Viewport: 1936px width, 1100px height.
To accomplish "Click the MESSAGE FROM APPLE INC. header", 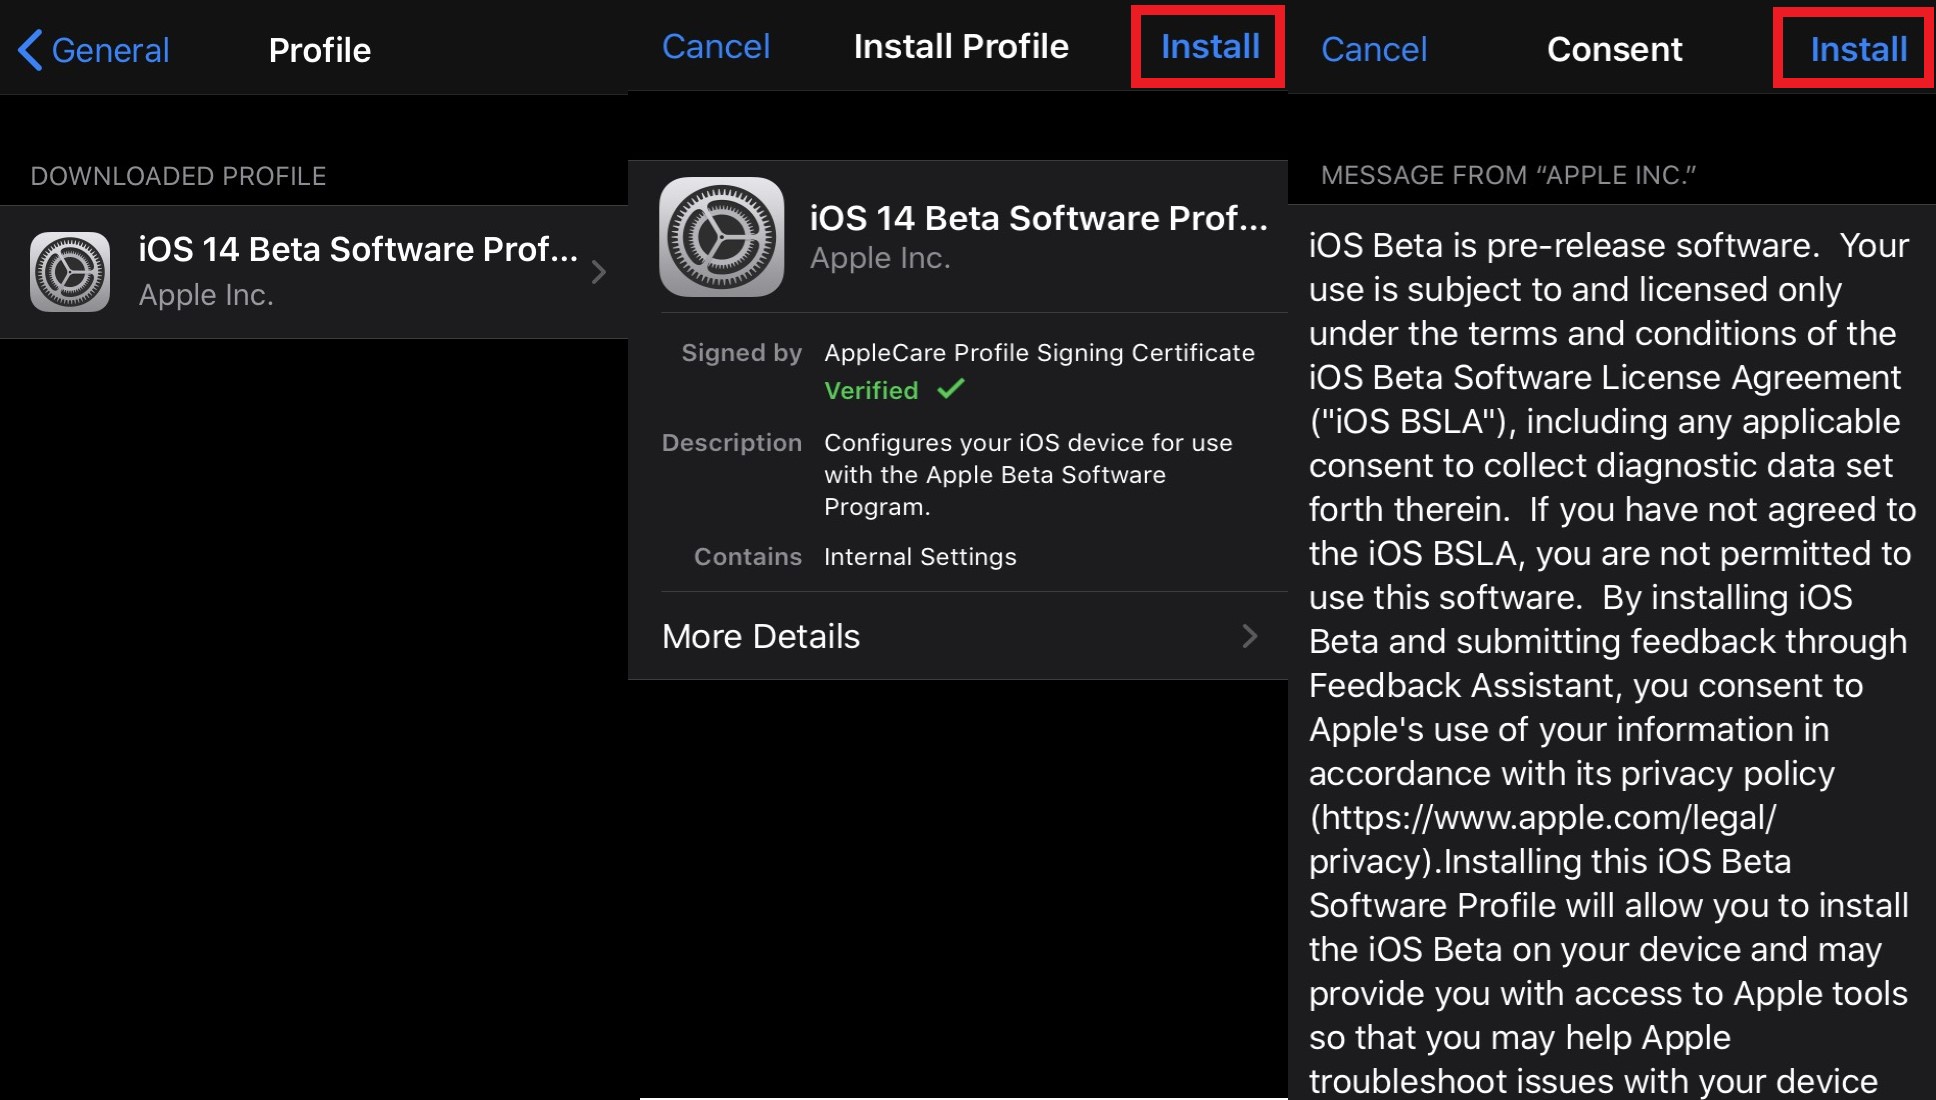I will 1510,175.
